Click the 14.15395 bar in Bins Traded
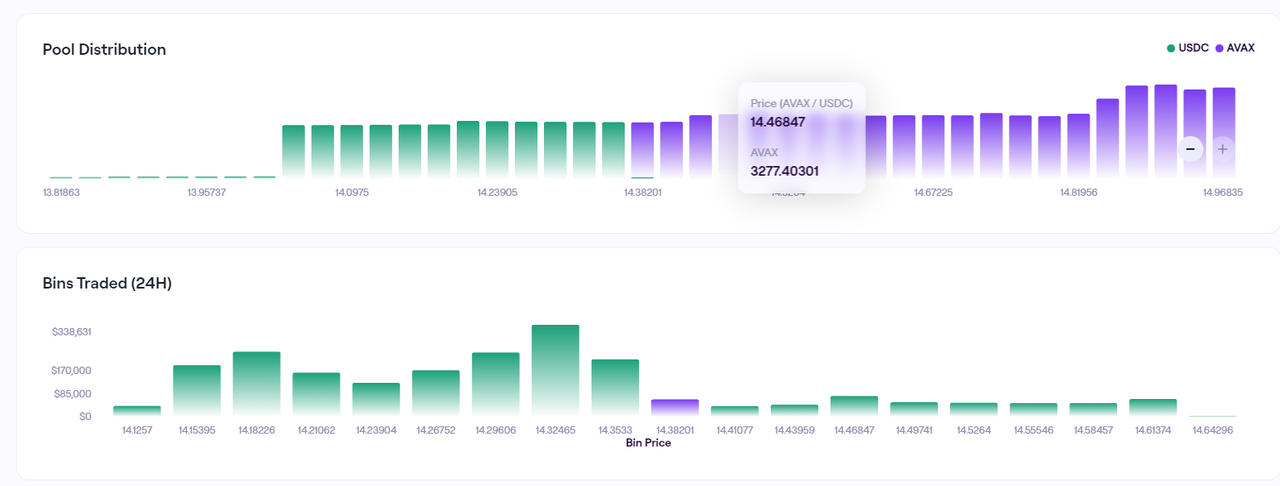This screenshot has width=1280, height=486. (x=197, y=391)
